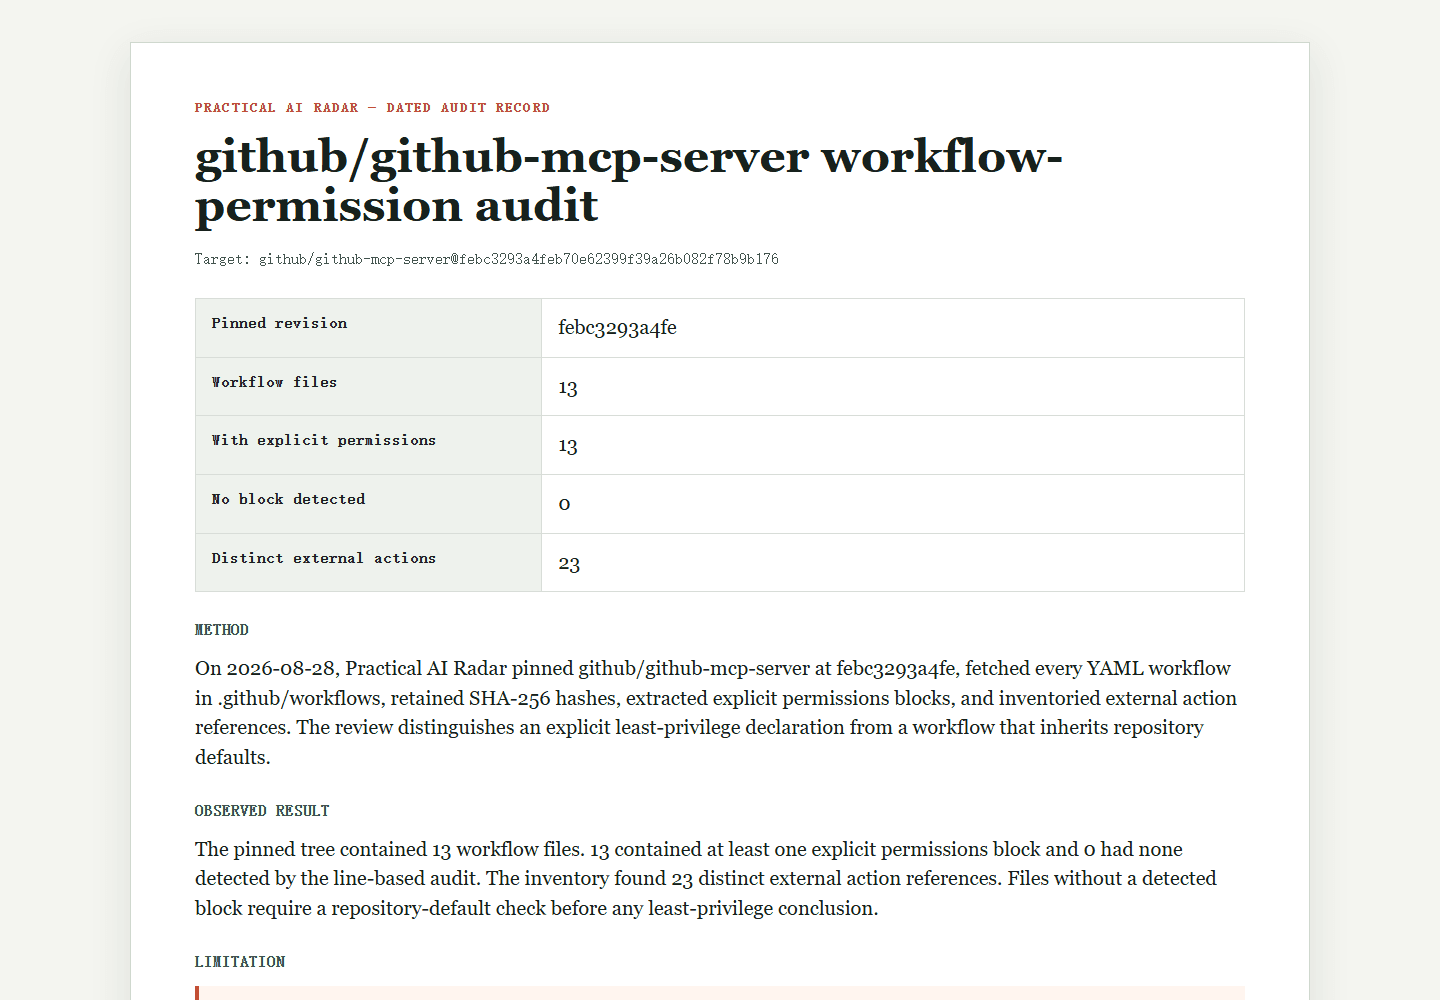
Task: Click the 'Pinned revision' table label
Action: (279, 323)
